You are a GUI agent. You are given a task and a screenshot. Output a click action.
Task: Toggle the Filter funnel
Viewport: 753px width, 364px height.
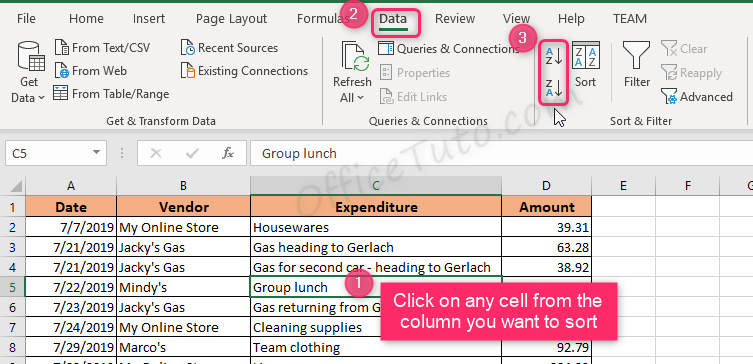[636, 65]
